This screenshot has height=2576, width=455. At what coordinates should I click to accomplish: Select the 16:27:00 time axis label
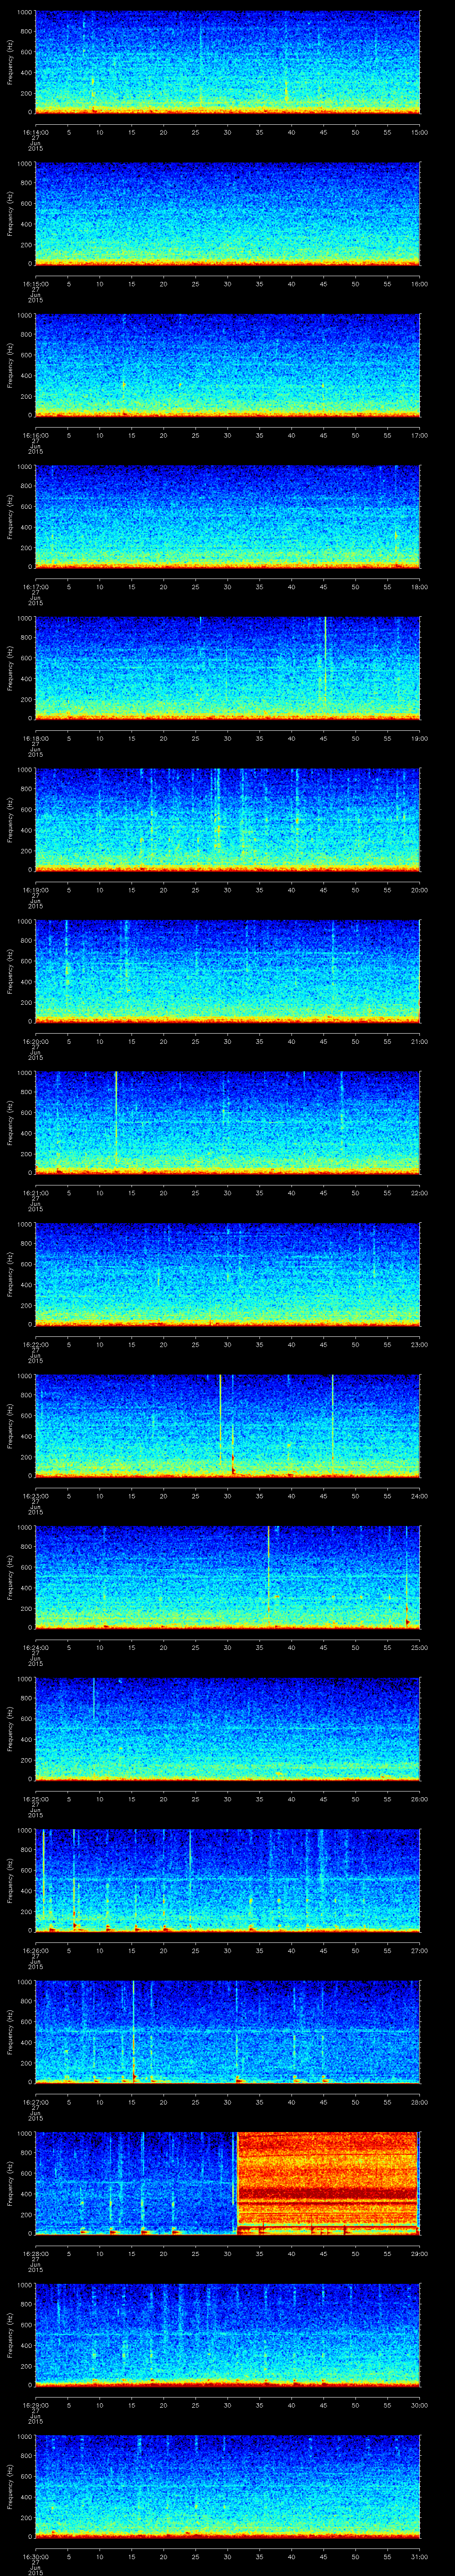35,2101
